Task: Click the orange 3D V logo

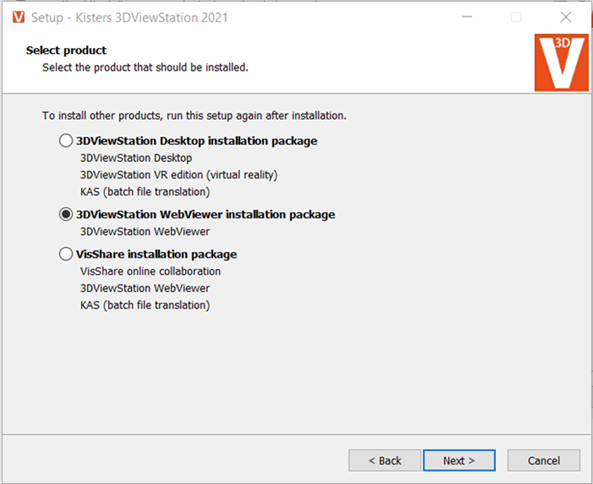Action: coord(561,62)
